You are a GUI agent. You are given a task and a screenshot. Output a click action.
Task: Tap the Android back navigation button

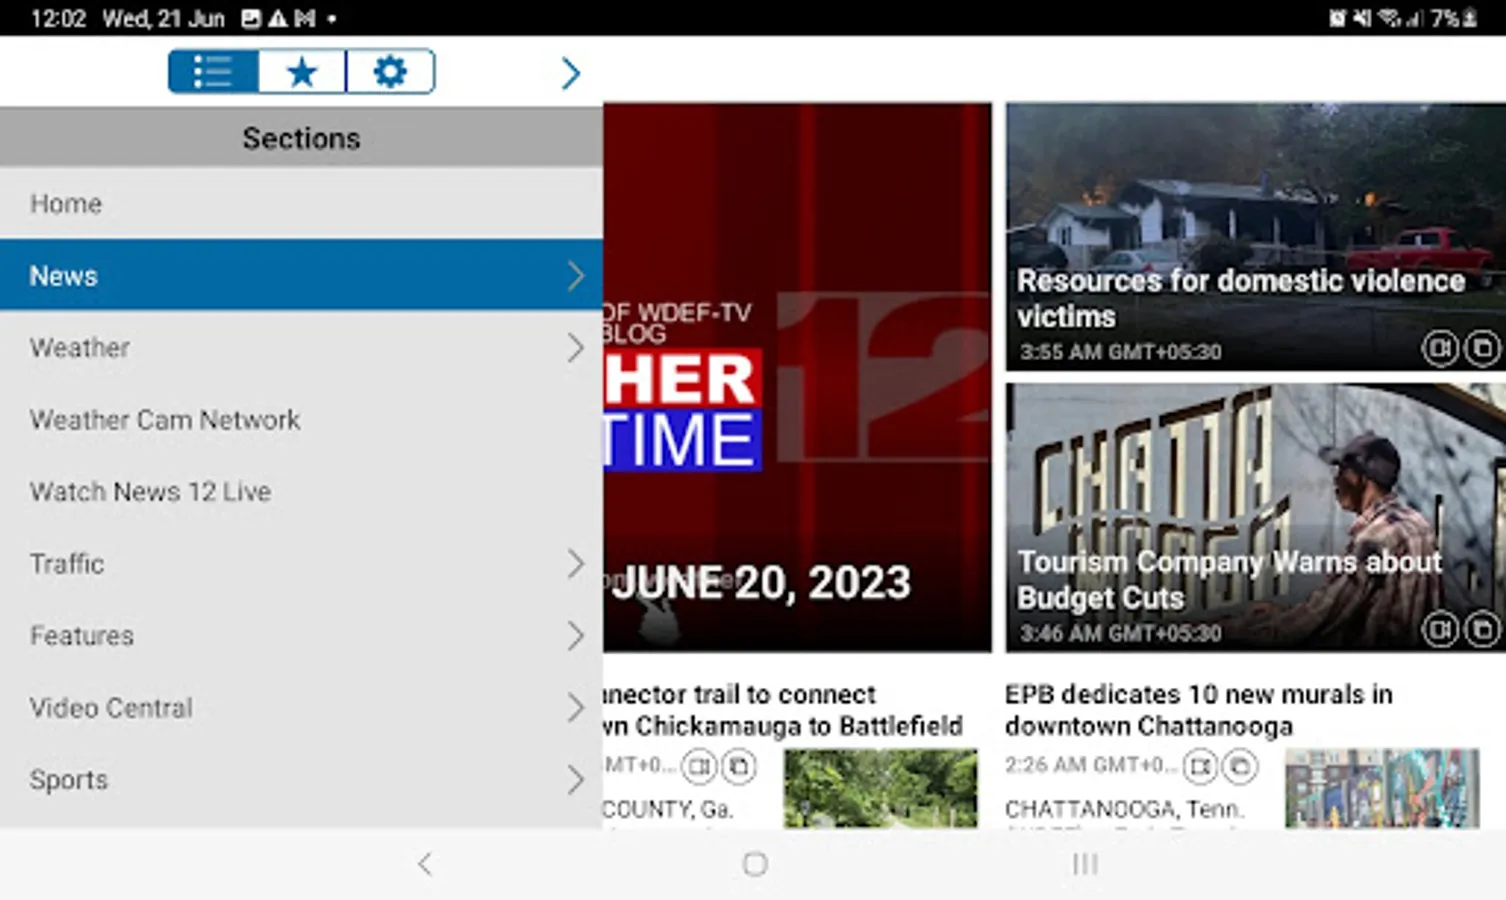coord(425,864)
